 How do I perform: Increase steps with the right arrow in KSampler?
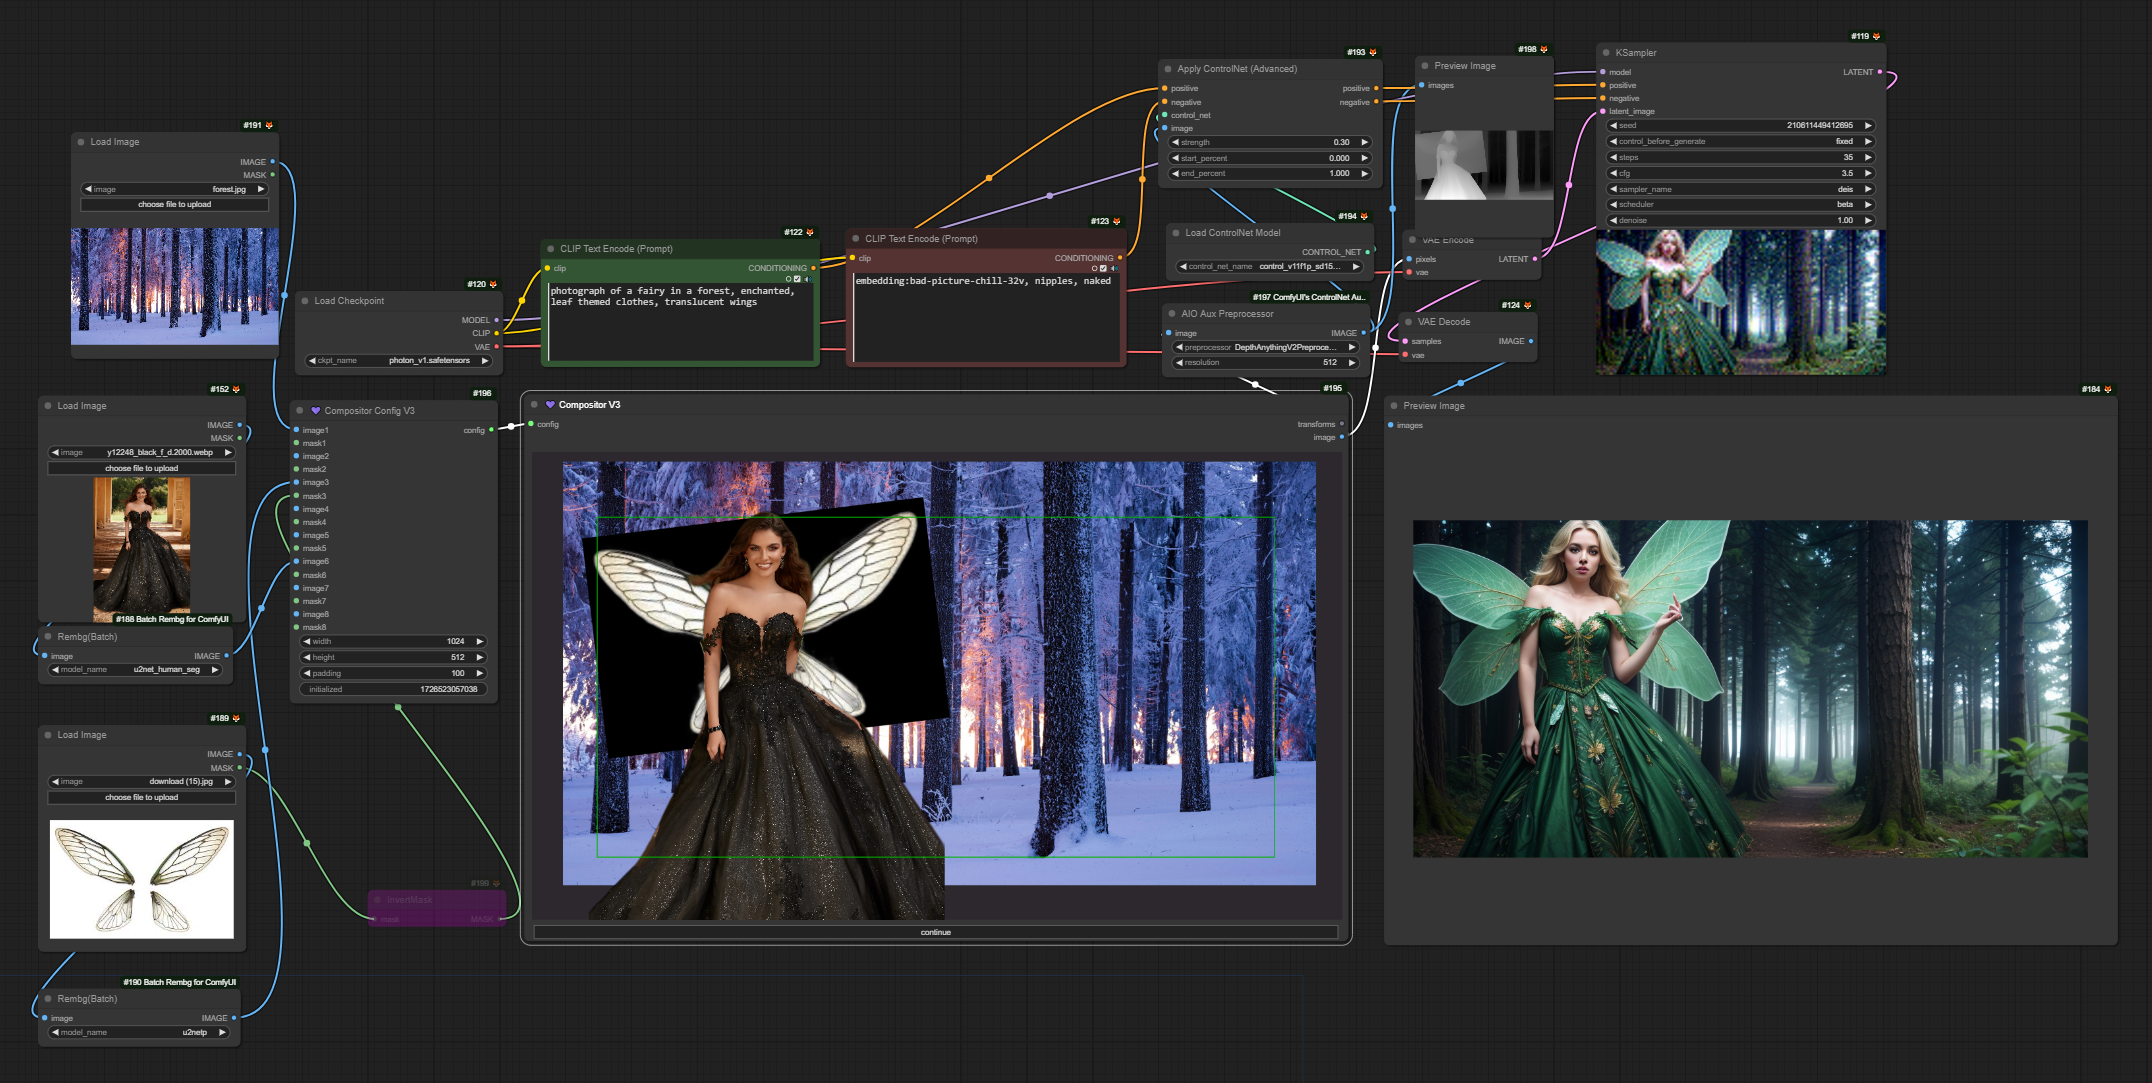click(1867, 157)
